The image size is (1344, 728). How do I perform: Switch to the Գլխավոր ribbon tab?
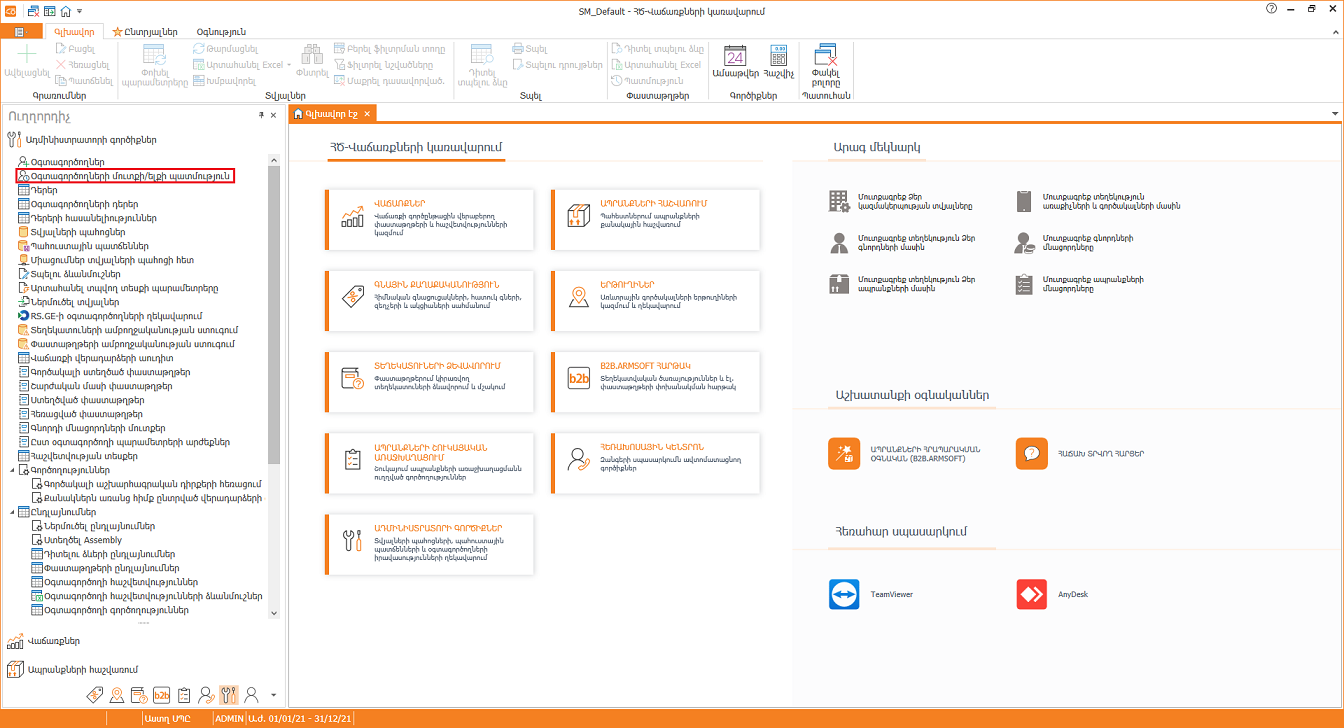click(74, 32)
